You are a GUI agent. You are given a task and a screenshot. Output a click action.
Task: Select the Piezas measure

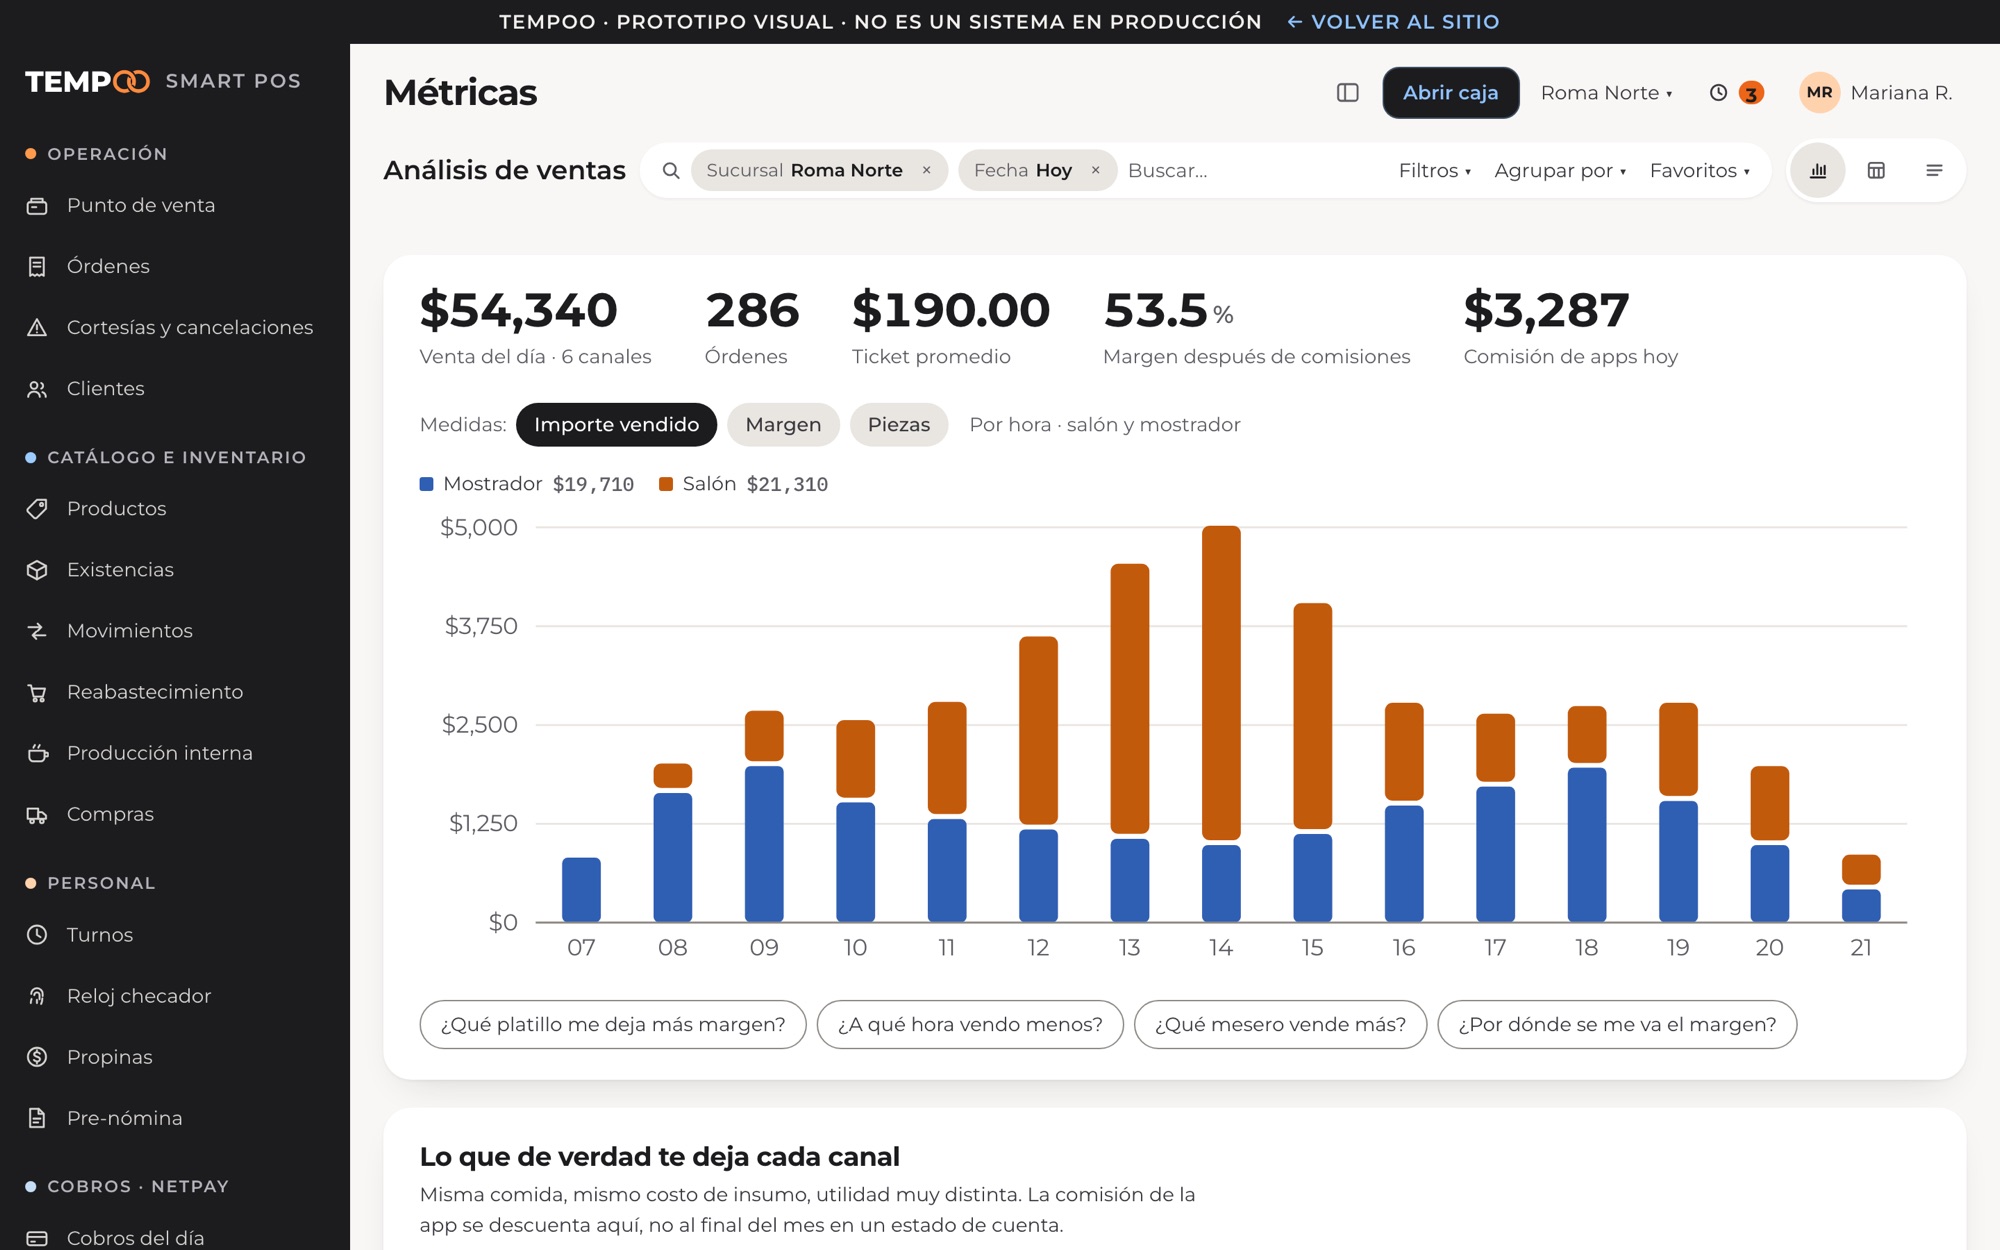pyautogui.click(x=898, y=425)
